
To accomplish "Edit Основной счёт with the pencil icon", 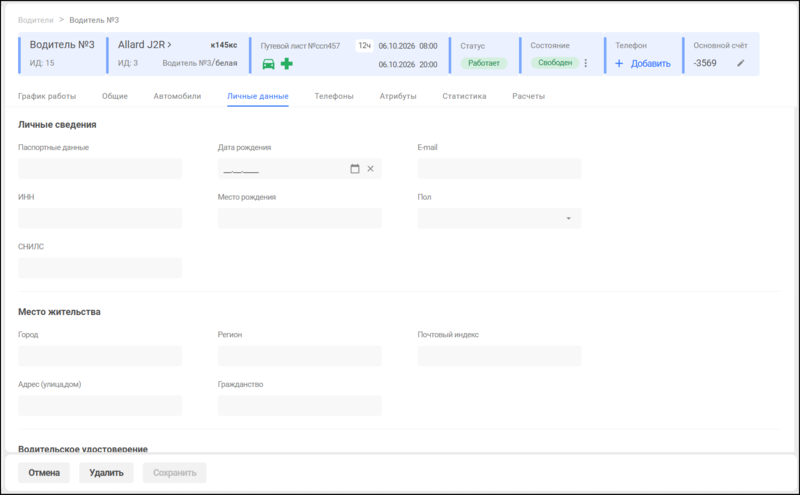I will point(741,63).
